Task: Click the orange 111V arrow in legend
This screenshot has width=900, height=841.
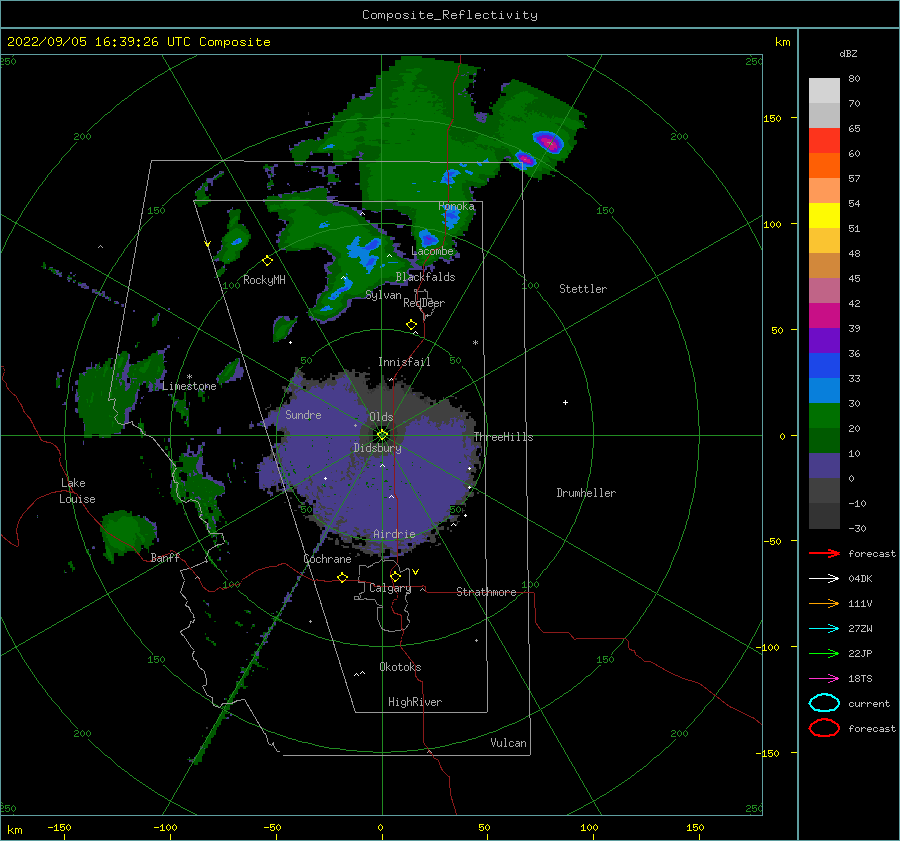Action: tap(824, 603)
